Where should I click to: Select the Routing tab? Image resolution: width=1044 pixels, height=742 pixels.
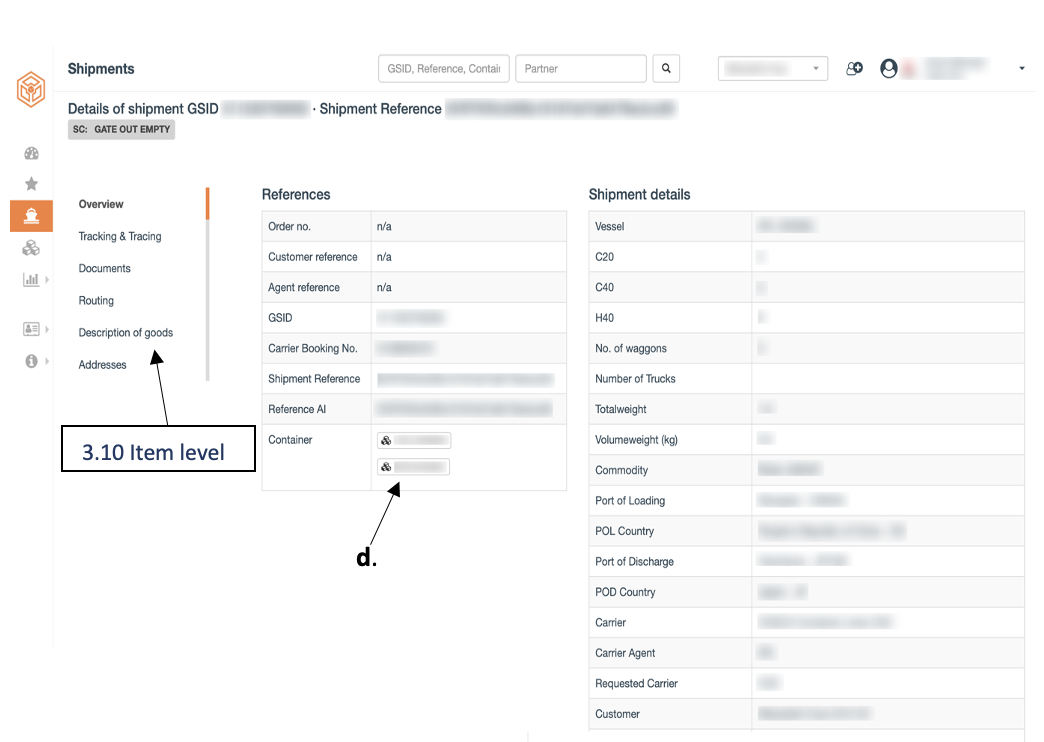click(96, 300)
